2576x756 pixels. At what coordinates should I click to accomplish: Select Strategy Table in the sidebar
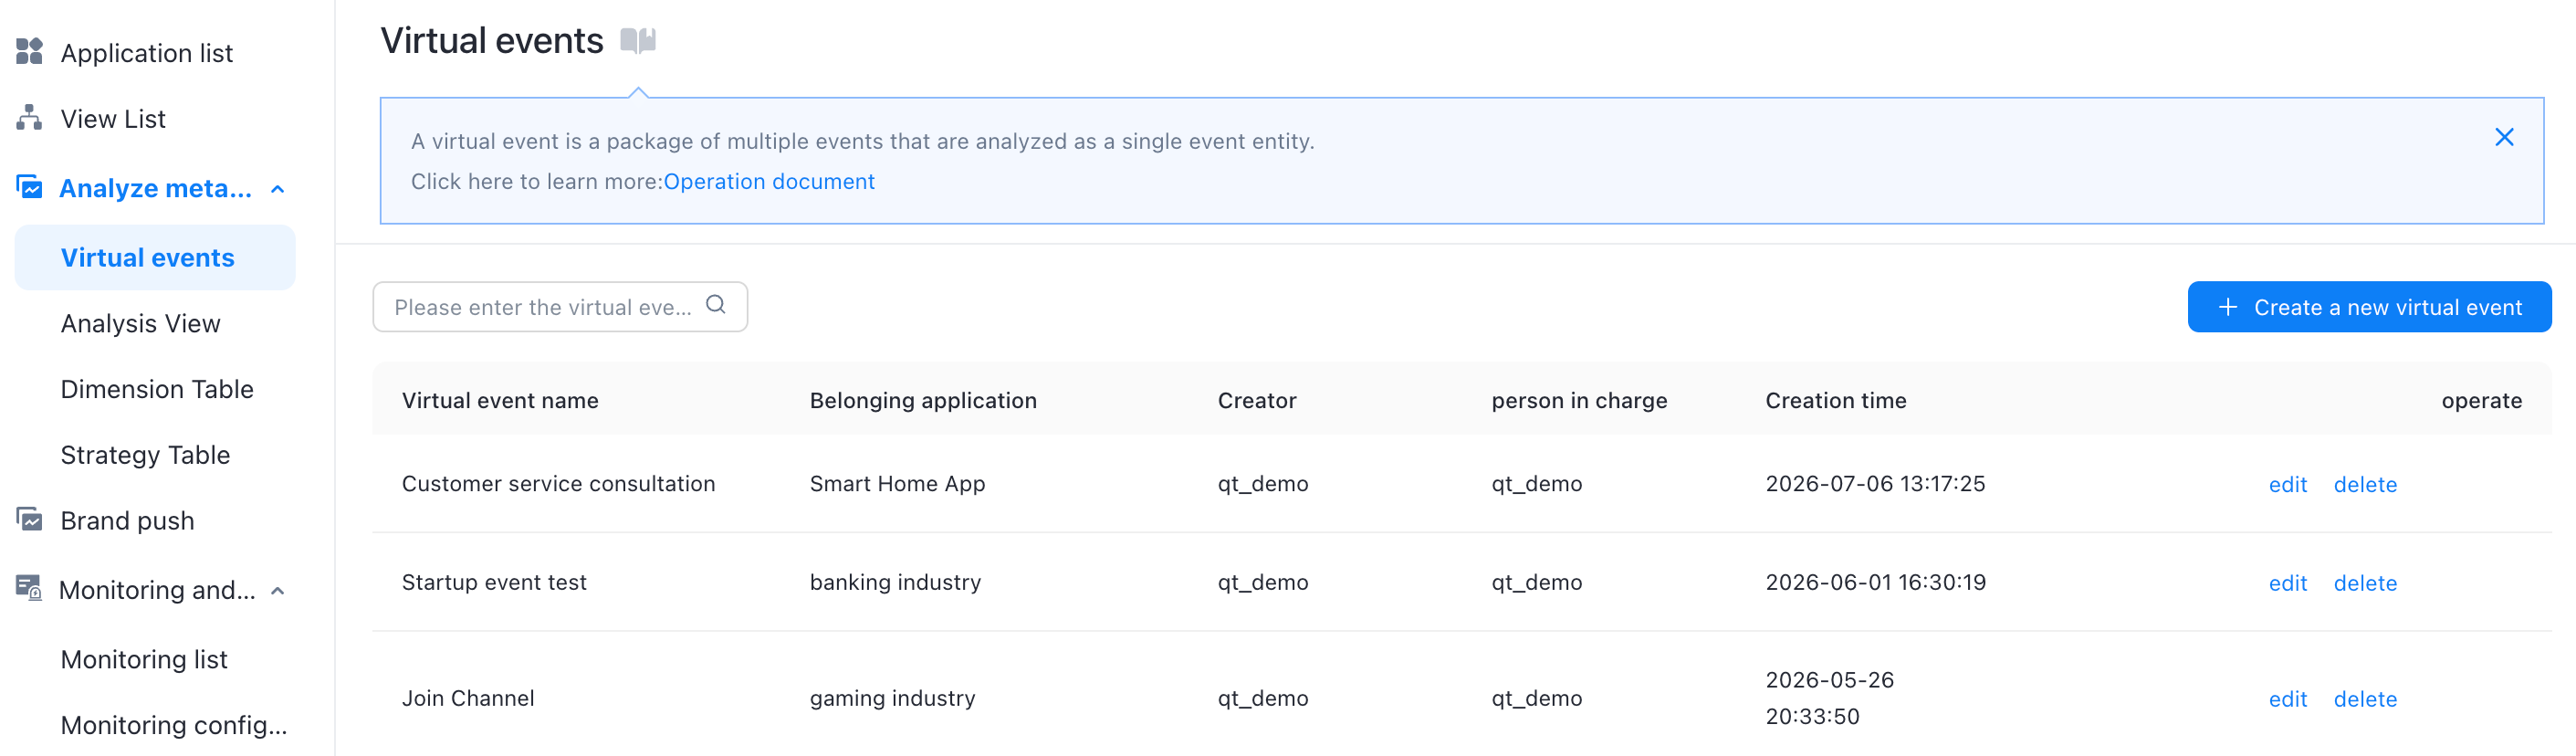pyautogui.click(x=145, y=455)
